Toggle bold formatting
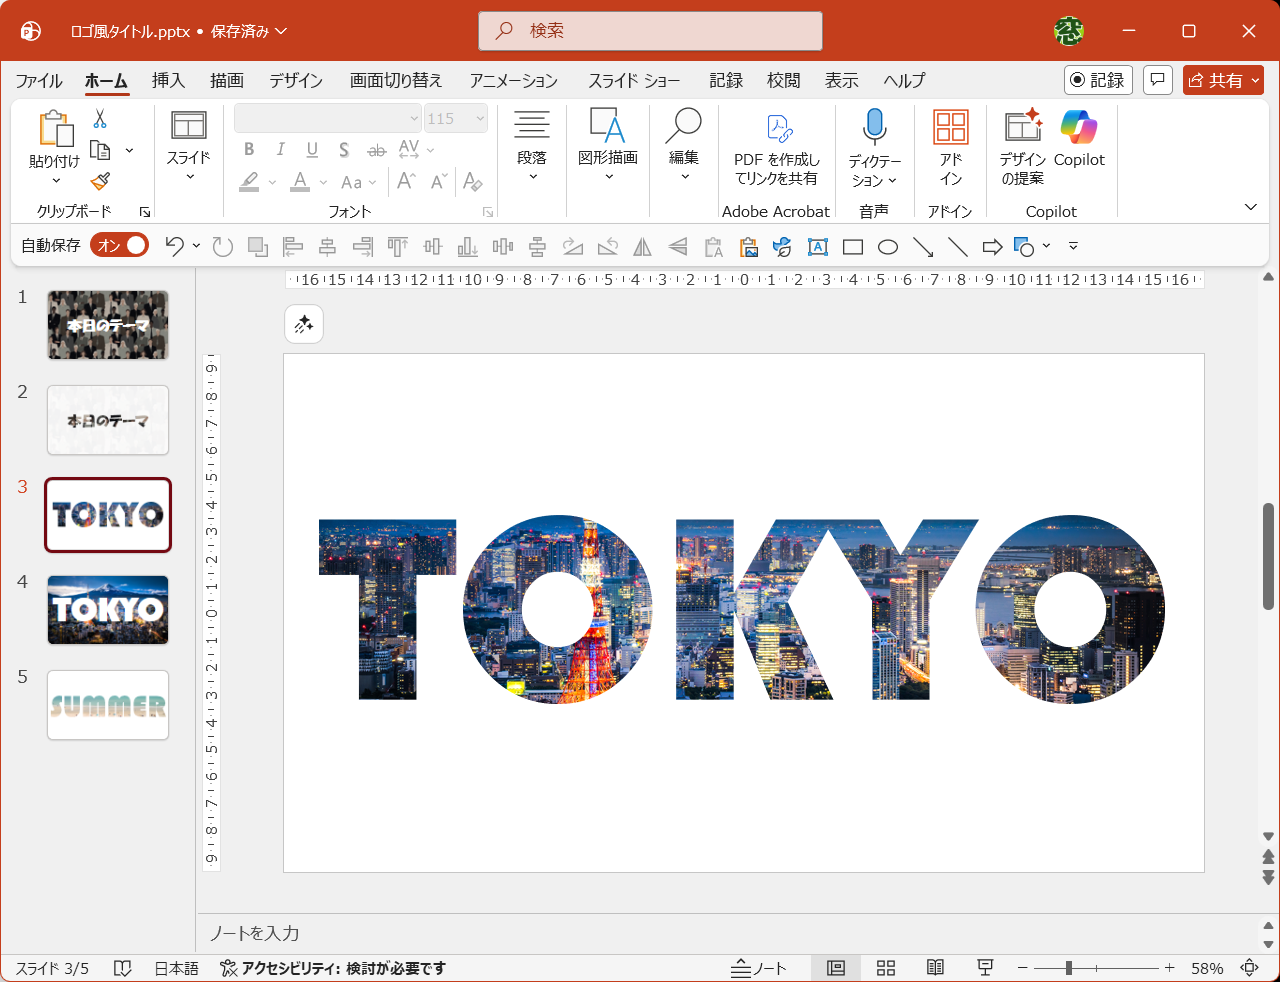The height and width of the screenshot is (982, 1280). click(249, 149)
